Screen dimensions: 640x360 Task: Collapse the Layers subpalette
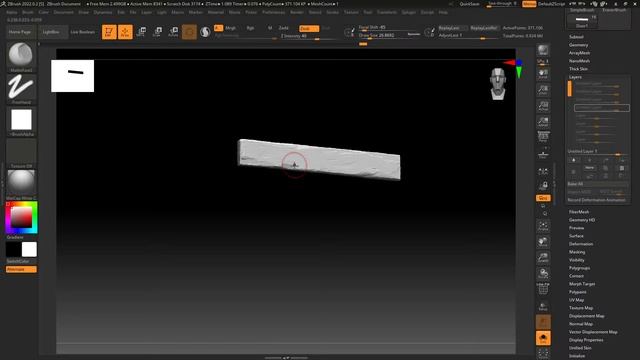tap(575, 77)
